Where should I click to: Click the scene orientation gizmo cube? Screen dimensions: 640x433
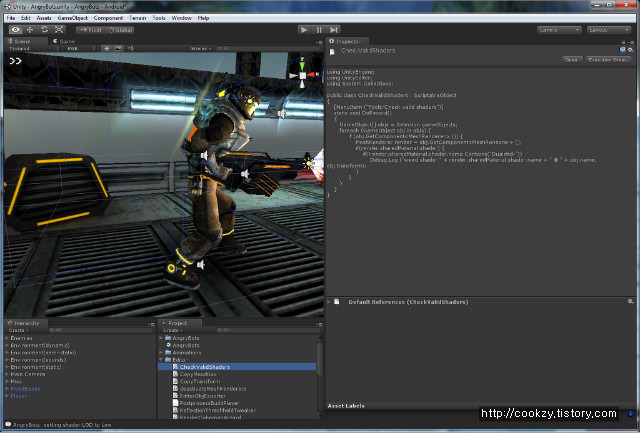(302, 75)
